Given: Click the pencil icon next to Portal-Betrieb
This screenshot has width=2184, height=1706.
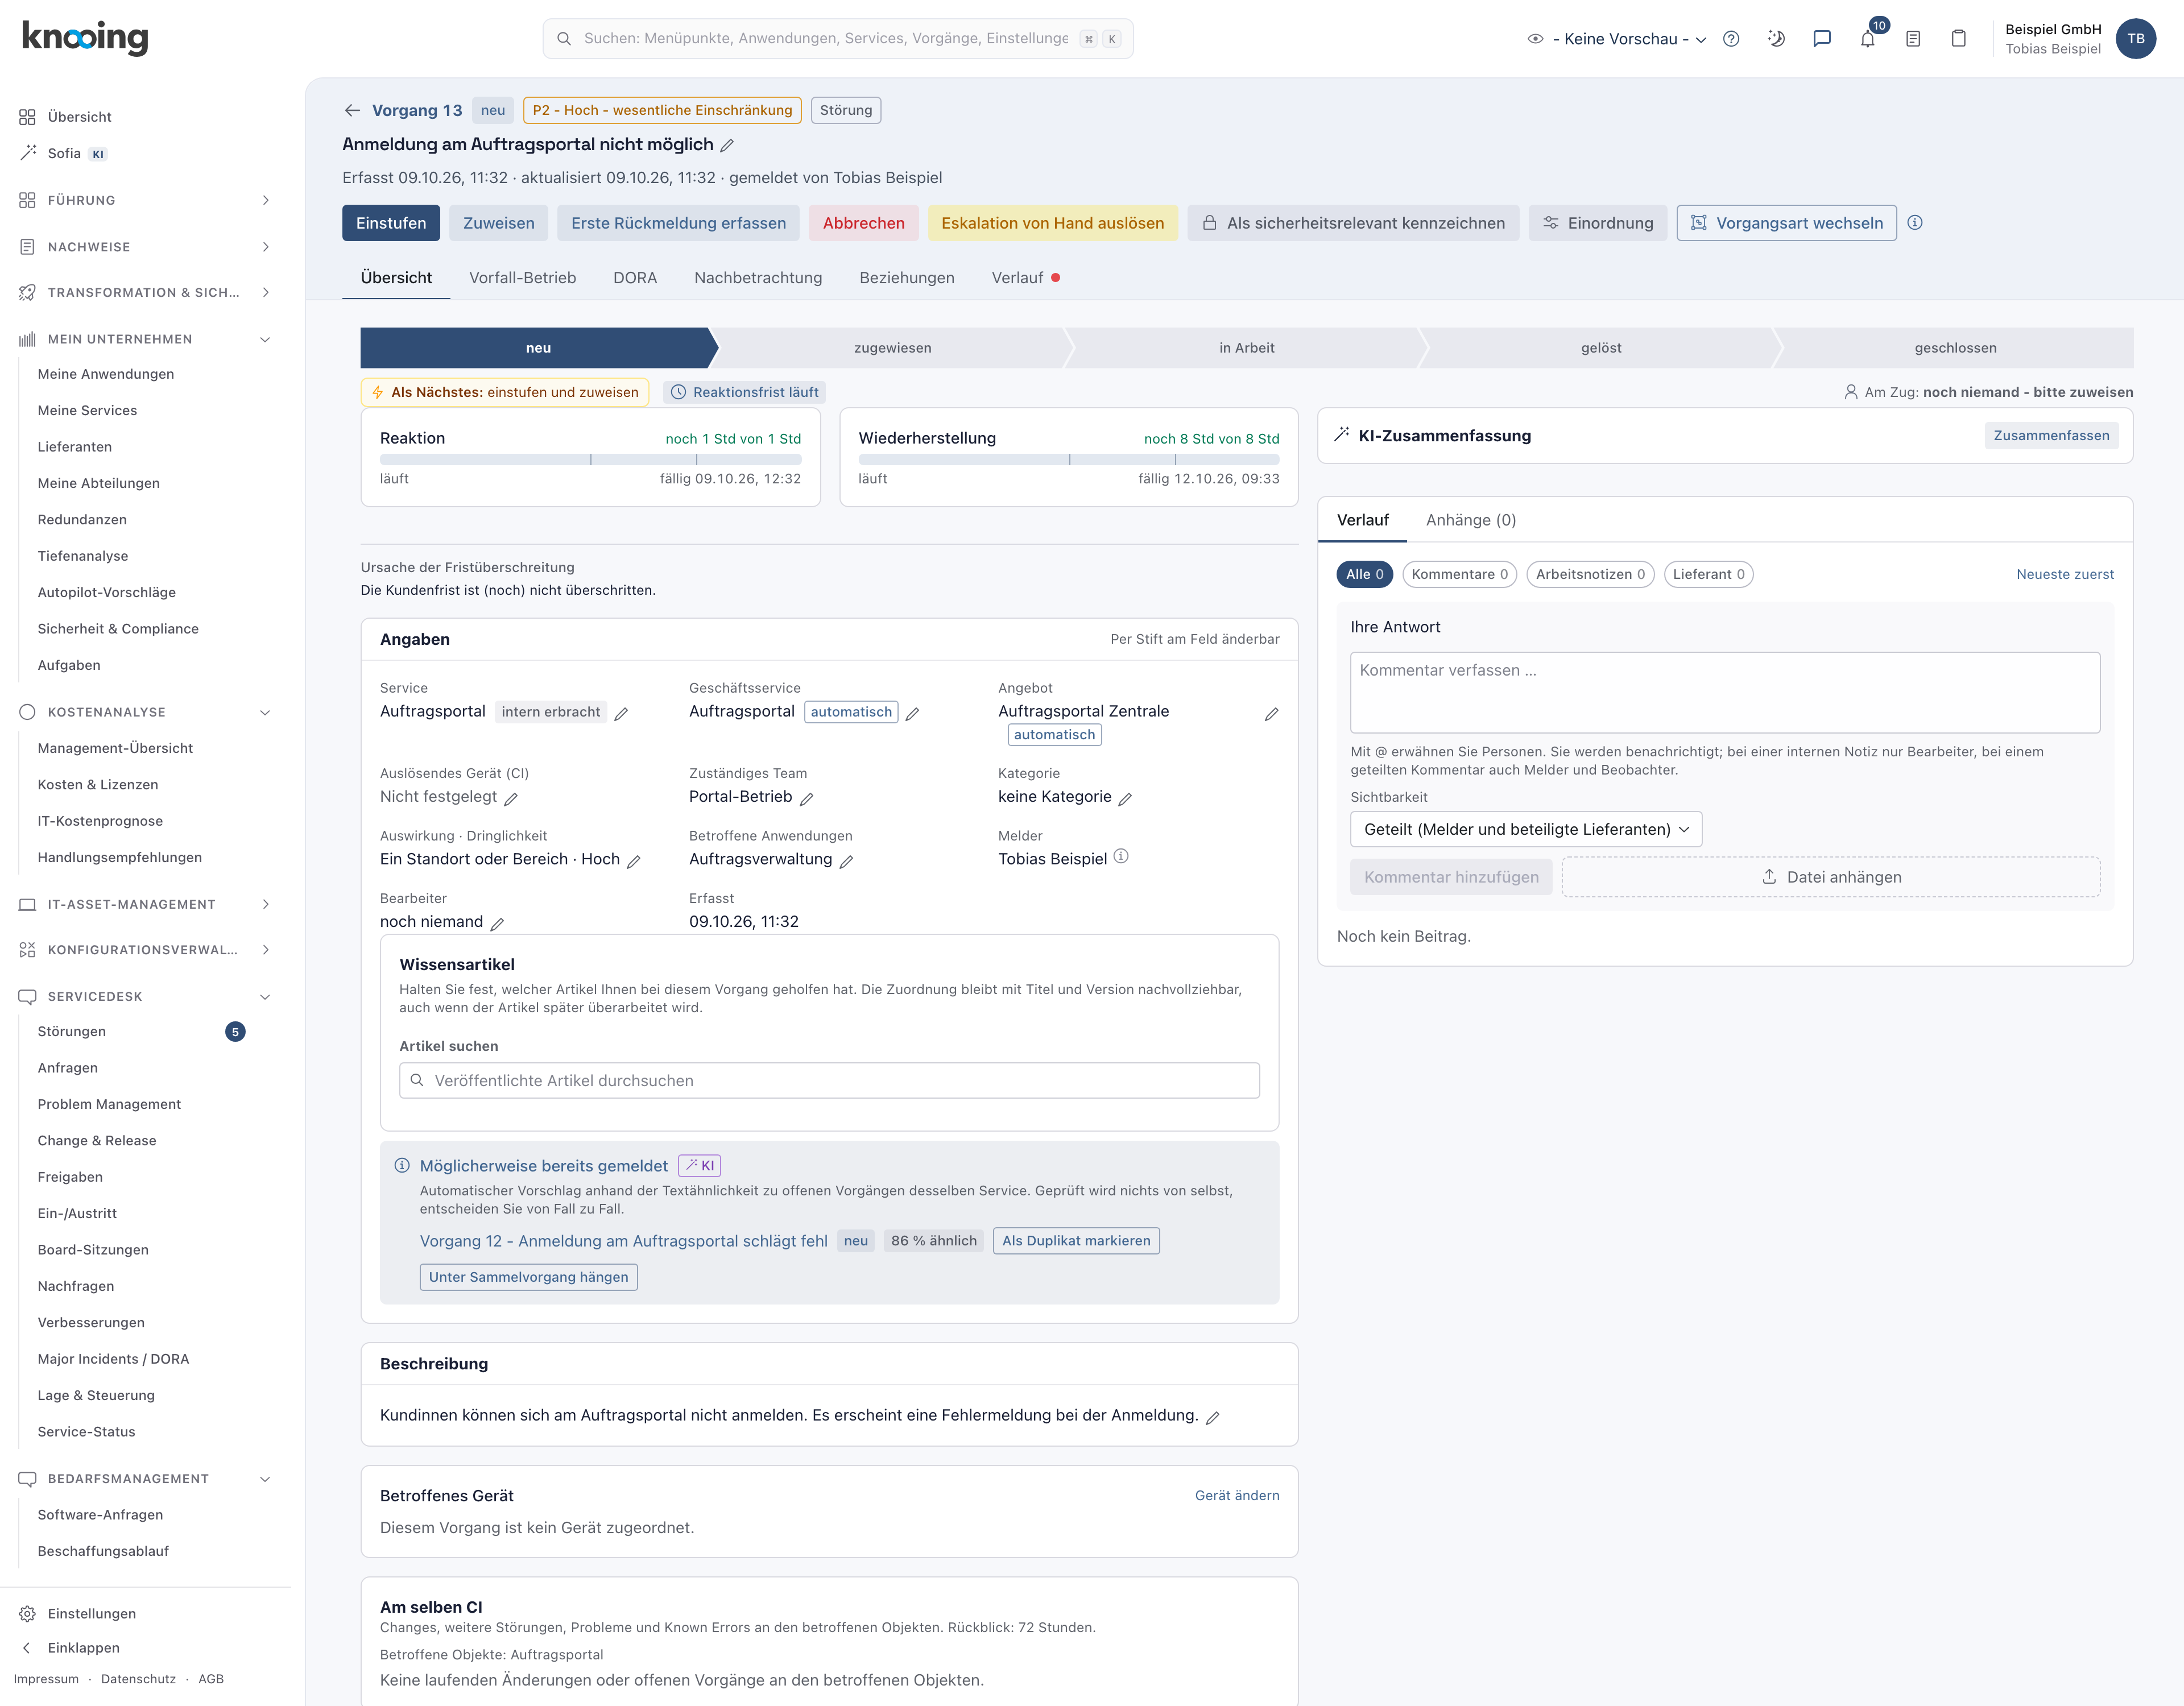Looking at the screenshot, I should (x=807, y=798).
